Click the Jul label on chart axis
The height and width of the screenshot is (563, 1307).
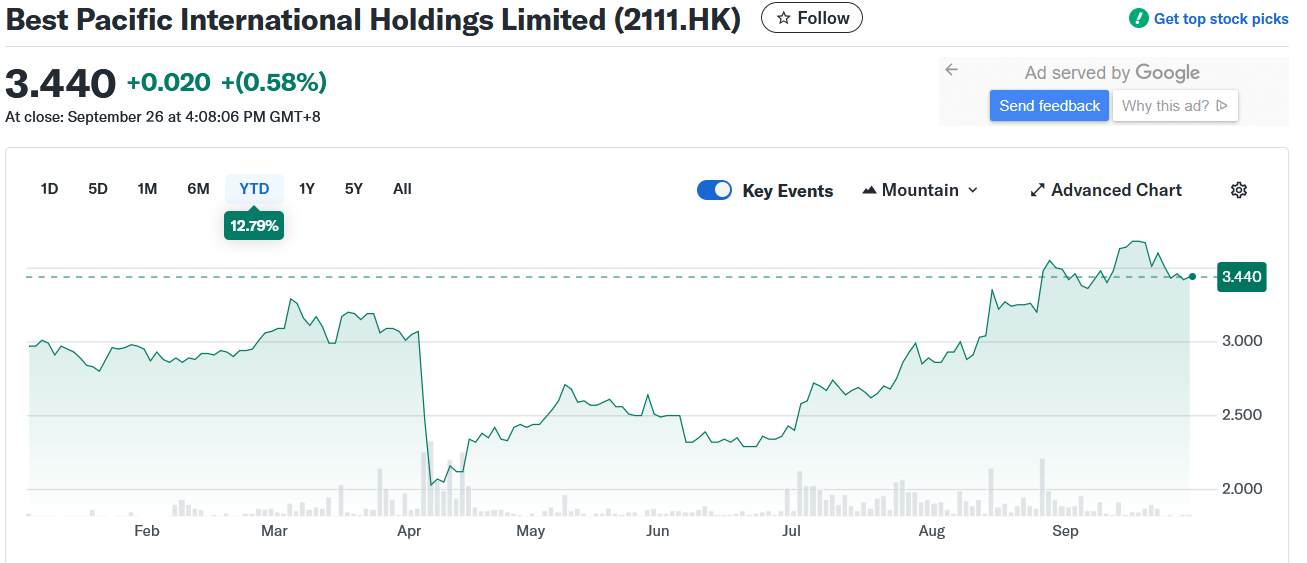tap(791, 531)
